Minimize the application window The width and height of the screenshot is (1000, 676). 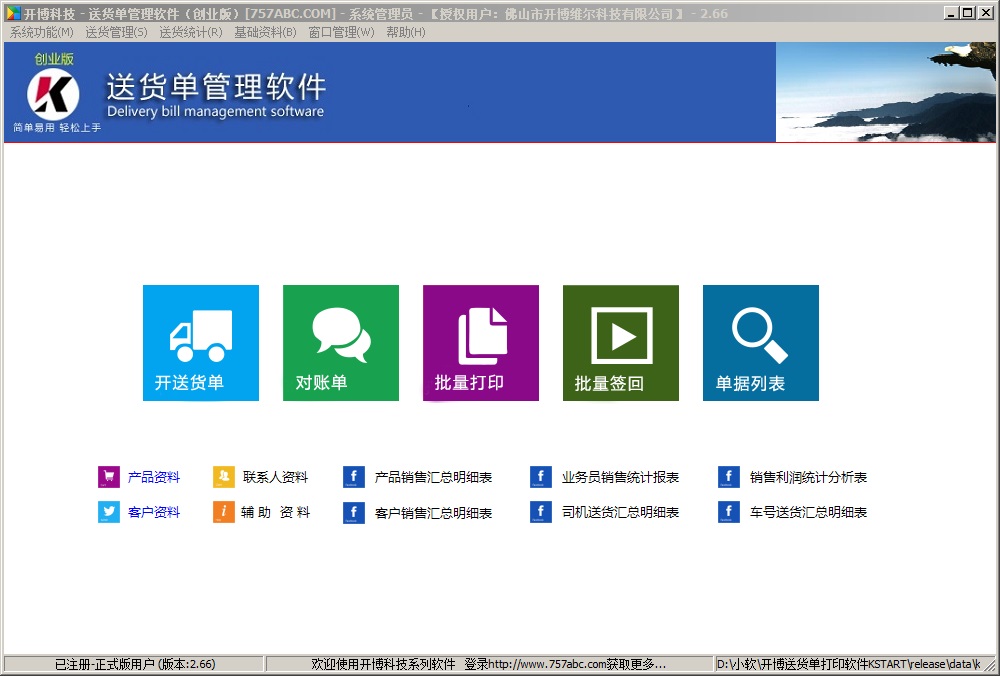pos(952,13)
